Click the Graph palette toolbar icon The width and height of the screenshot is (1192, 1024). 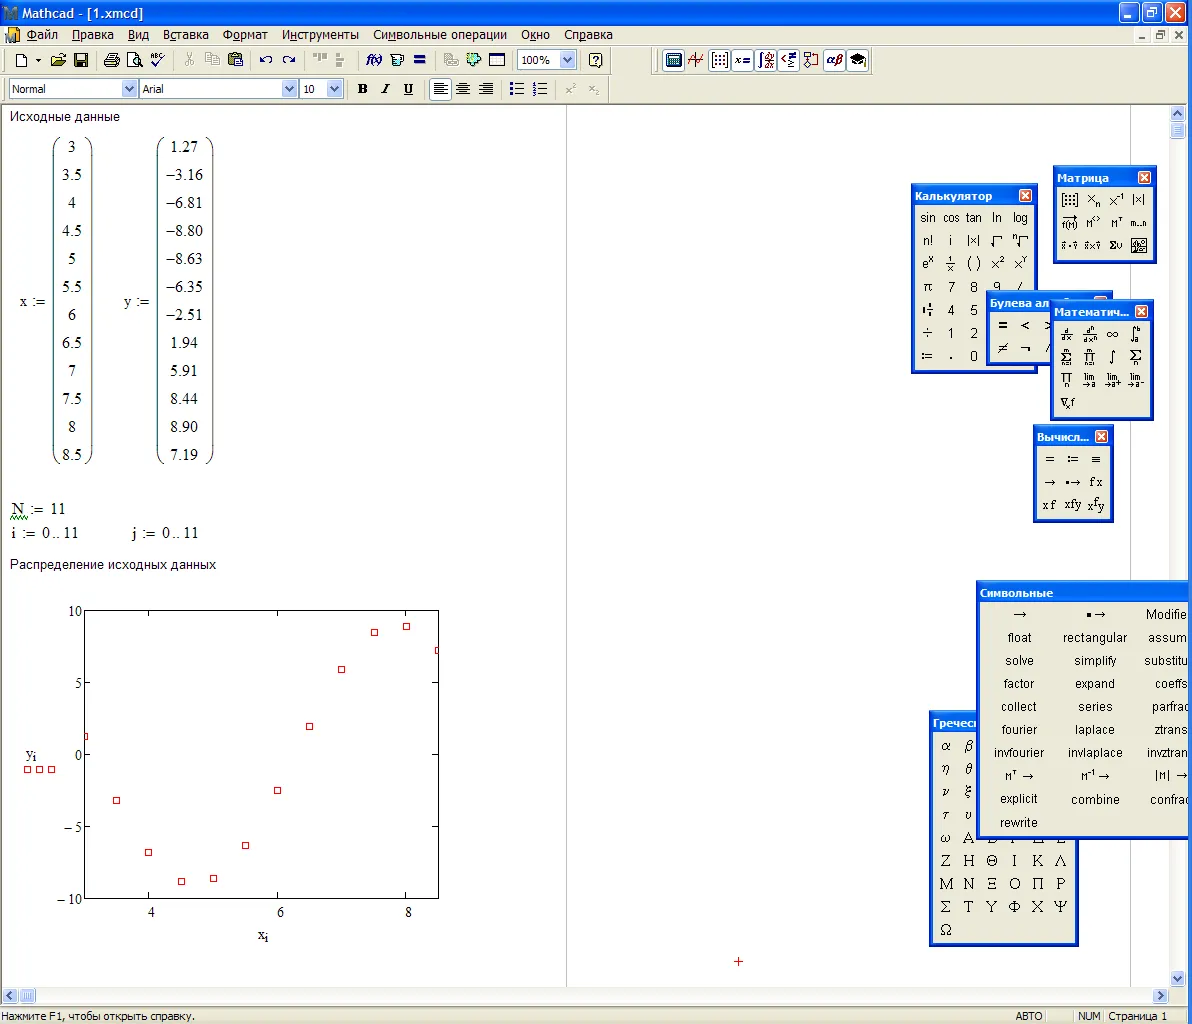pyautogui.click(x=696, y=60)
